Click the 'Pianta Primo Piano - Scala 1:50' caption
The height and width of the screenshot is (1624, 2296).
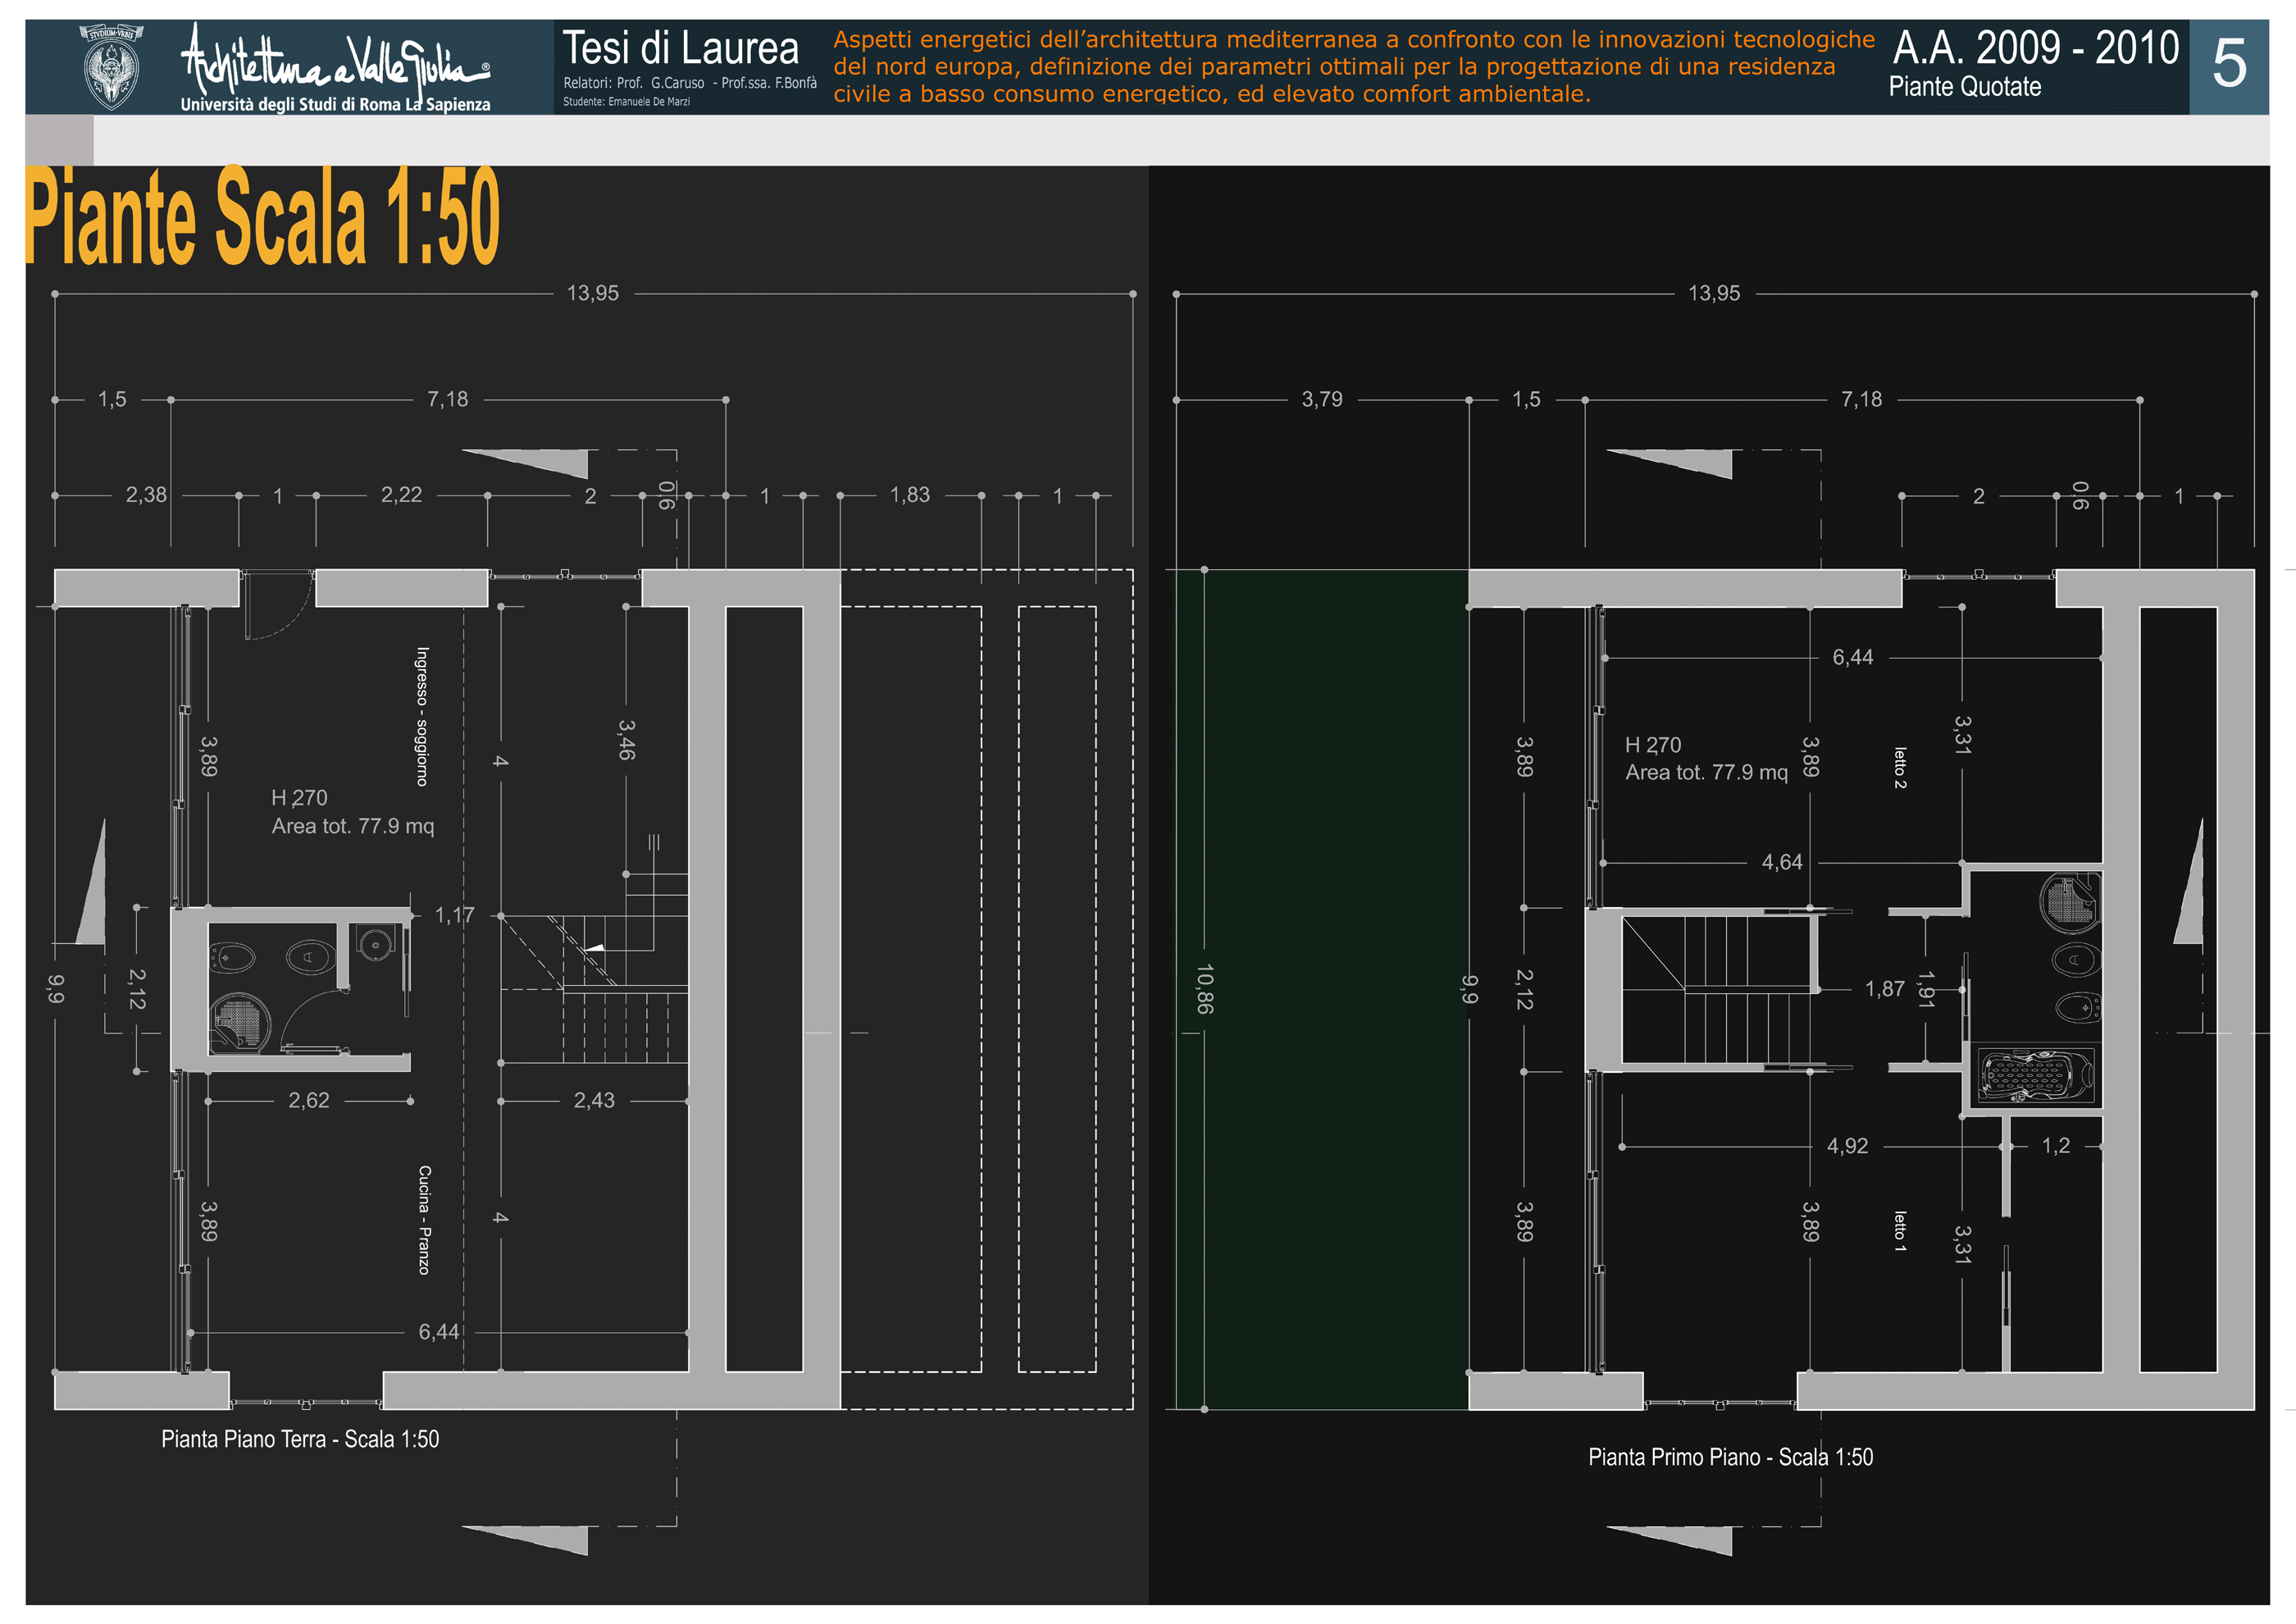1730,1457
